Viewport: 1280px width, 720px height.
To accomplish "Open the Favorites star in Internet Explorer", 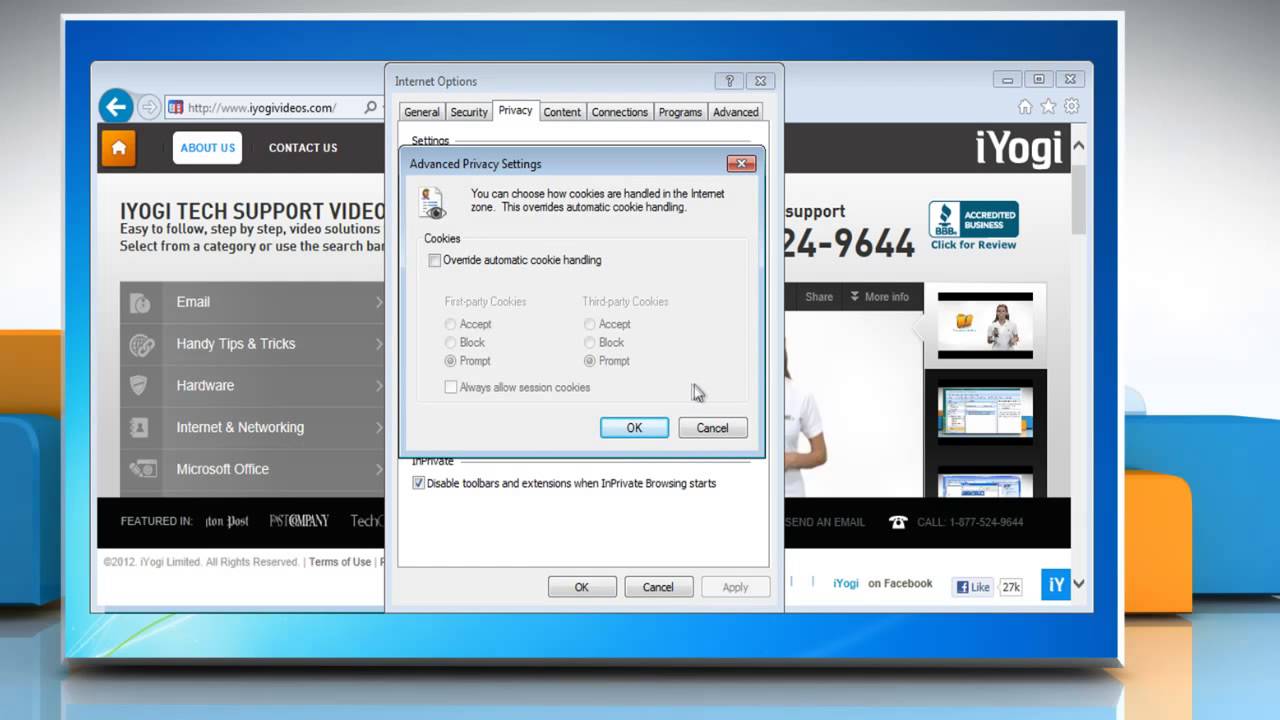I will [x=1048, y=106].
